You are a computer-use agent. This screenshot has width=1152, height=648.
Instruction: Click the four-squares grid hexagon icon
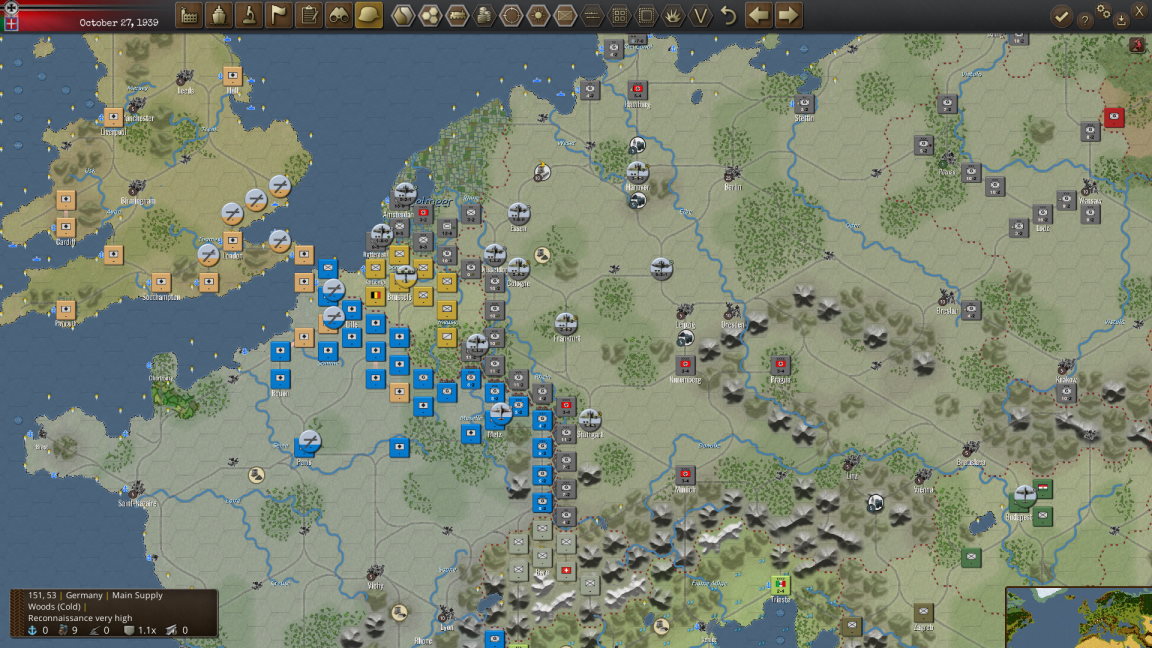tap(619, 15)
